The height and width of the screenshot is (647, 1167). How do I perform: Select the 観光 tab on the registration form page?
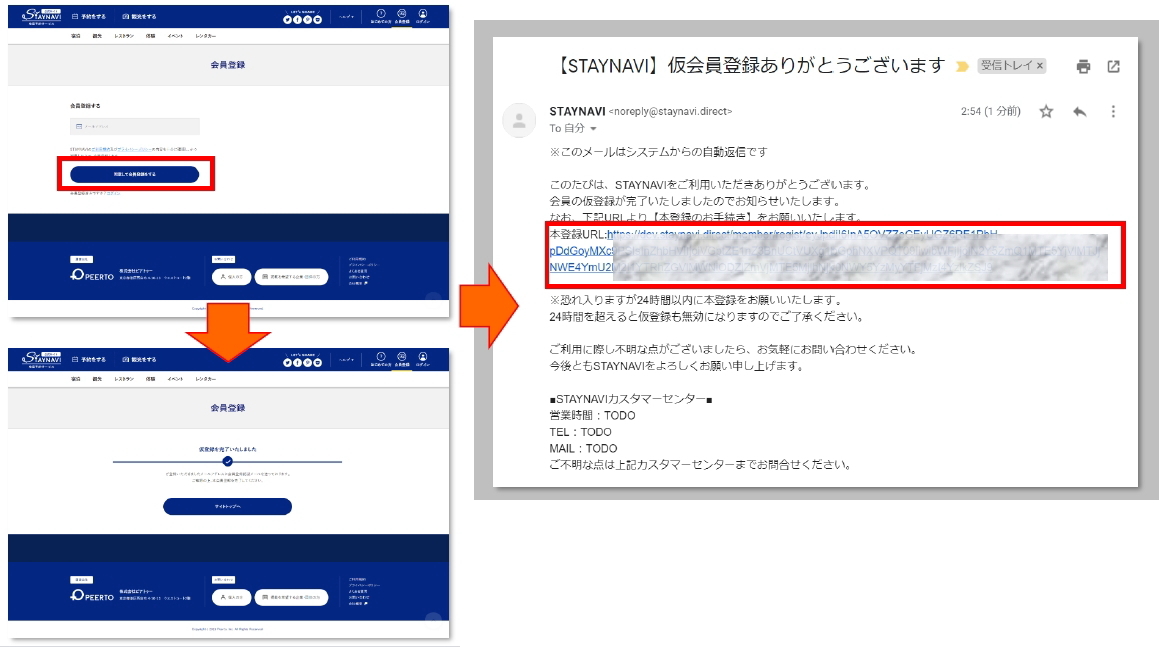pyautogui.click(x=97, y=36)
